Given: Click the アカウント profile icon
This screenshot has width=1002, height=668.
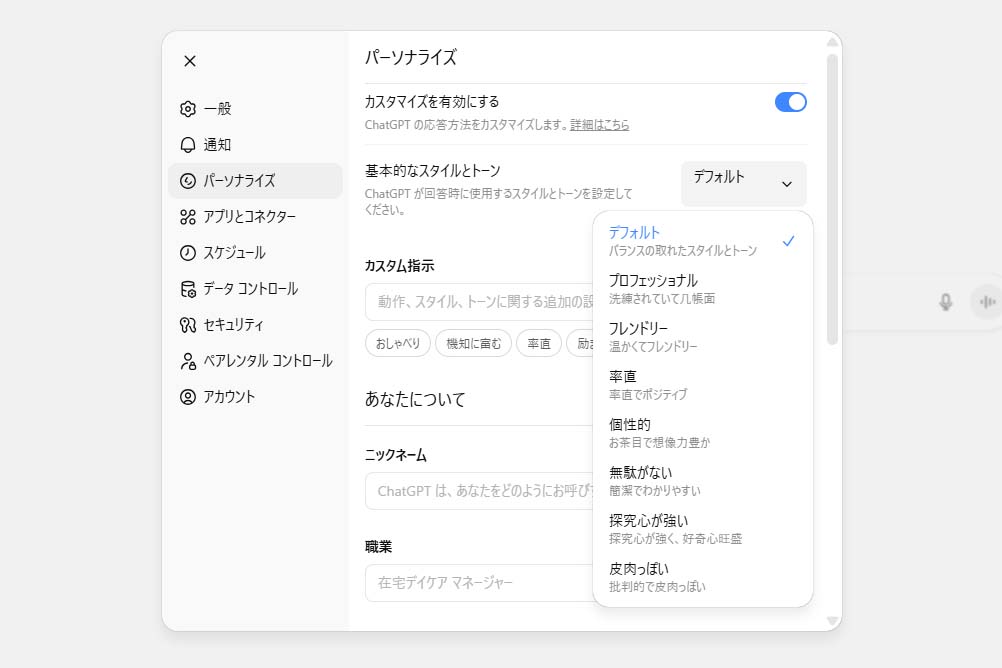Looking at the screenshot, I should coord(188,397).
